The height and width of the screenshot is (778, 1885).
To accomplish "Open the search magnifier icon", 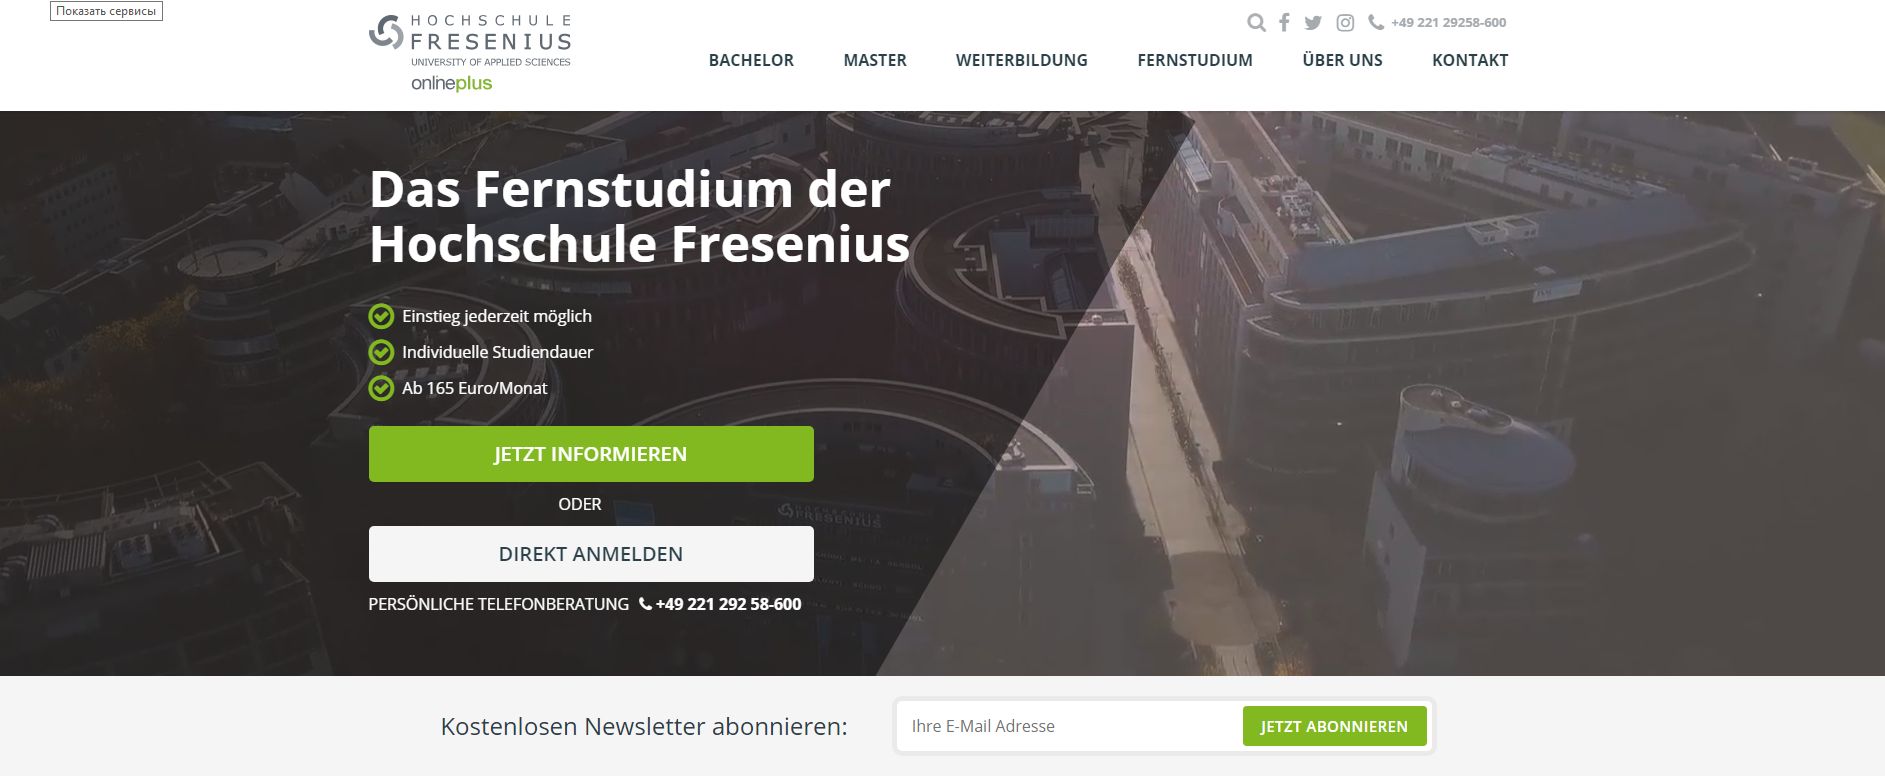I will tap(1256, 23).
